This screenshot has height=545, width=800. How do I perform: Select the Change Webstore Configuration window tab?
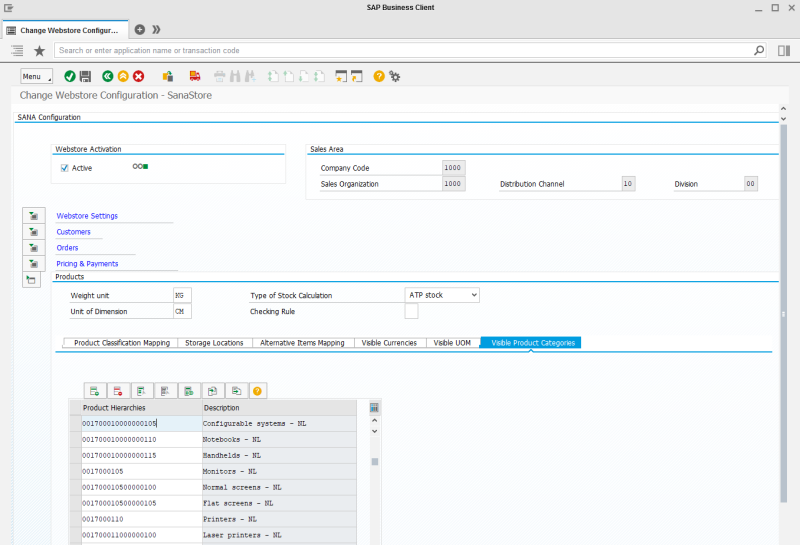coord(65,30)
